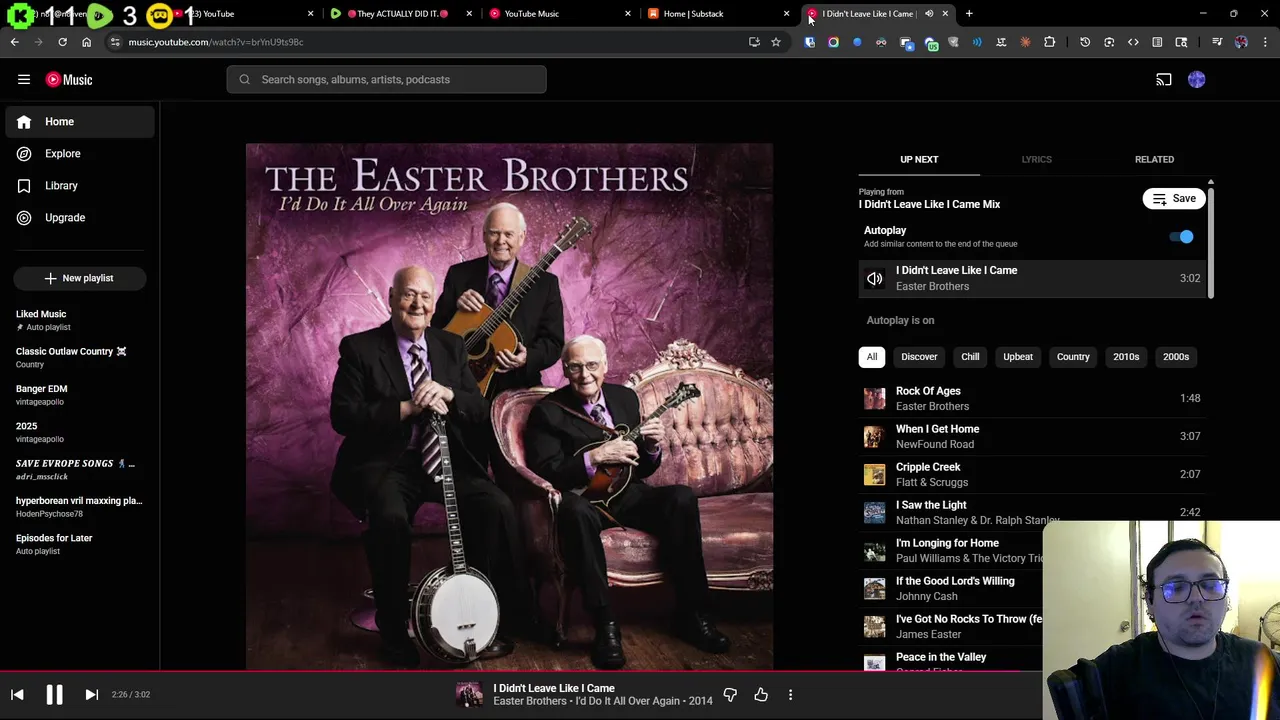Create a New playlist
The width and height of the screenshot is (1280, 720).
(80, 278)
